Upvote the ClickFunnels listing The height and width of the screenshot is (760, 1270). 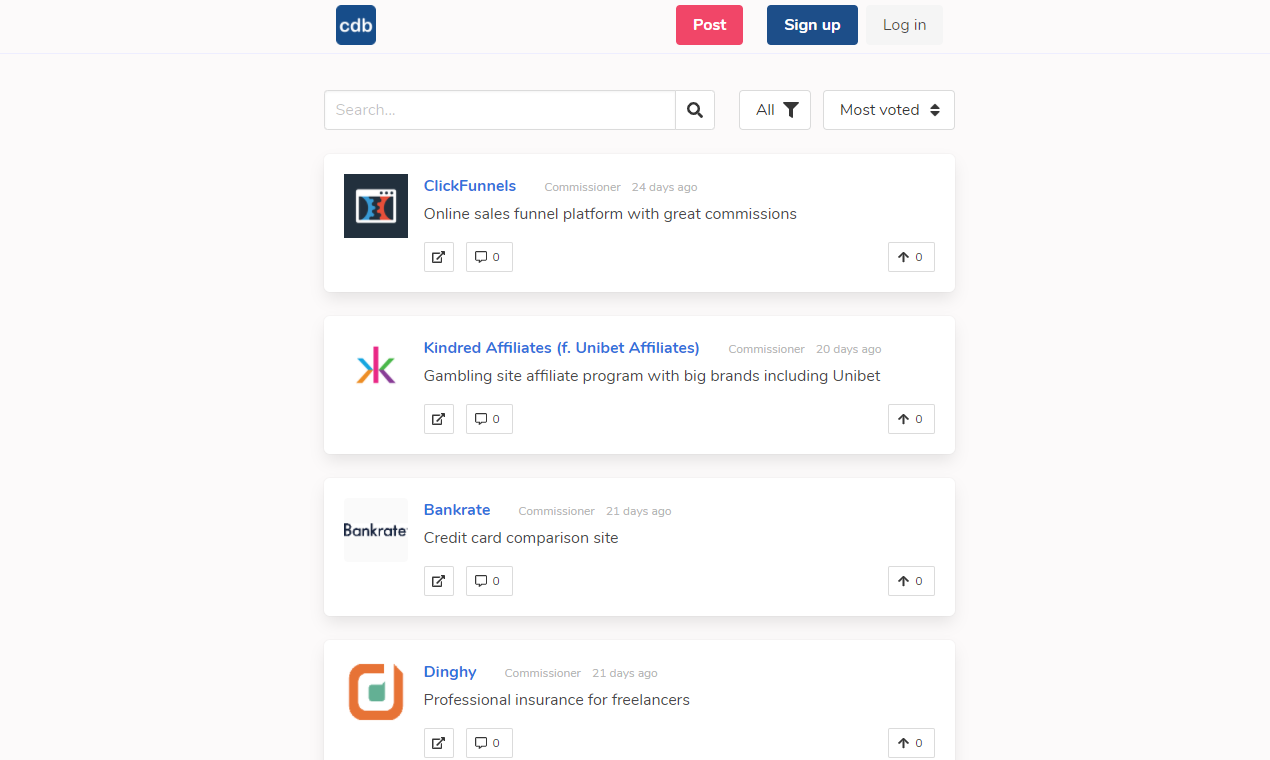[x=910, y=257]
